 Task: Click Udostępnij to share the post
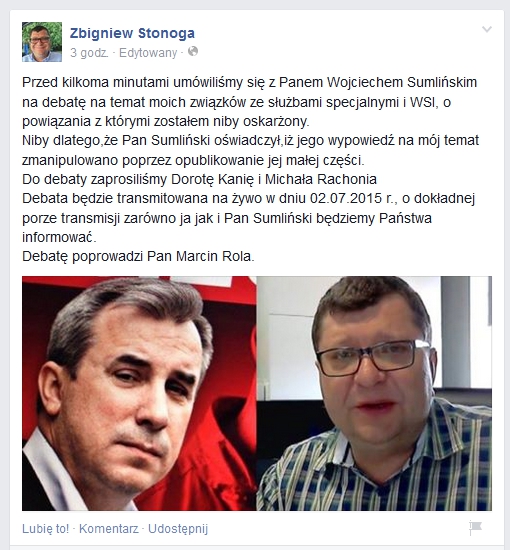178,529
